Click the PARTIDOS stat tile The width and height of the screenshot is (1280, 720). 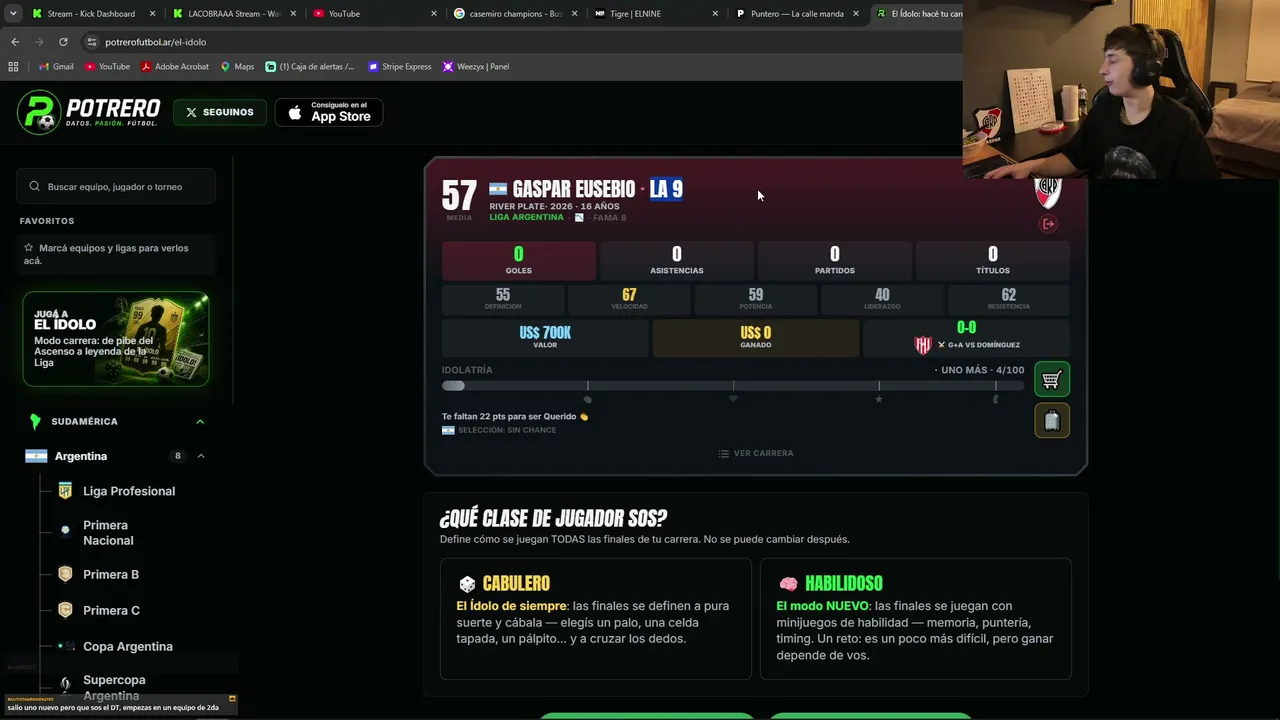[x=835, y=261]
